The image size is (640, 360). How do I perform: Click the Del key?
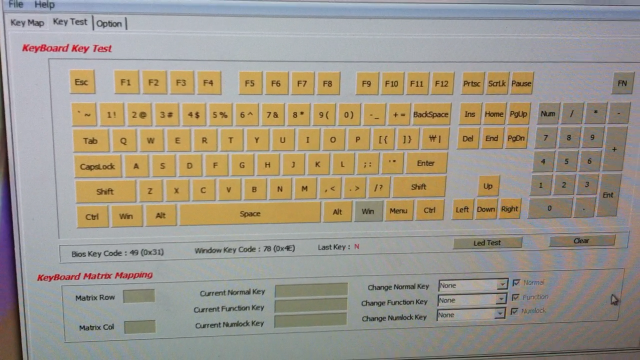[x=468, y=138]
